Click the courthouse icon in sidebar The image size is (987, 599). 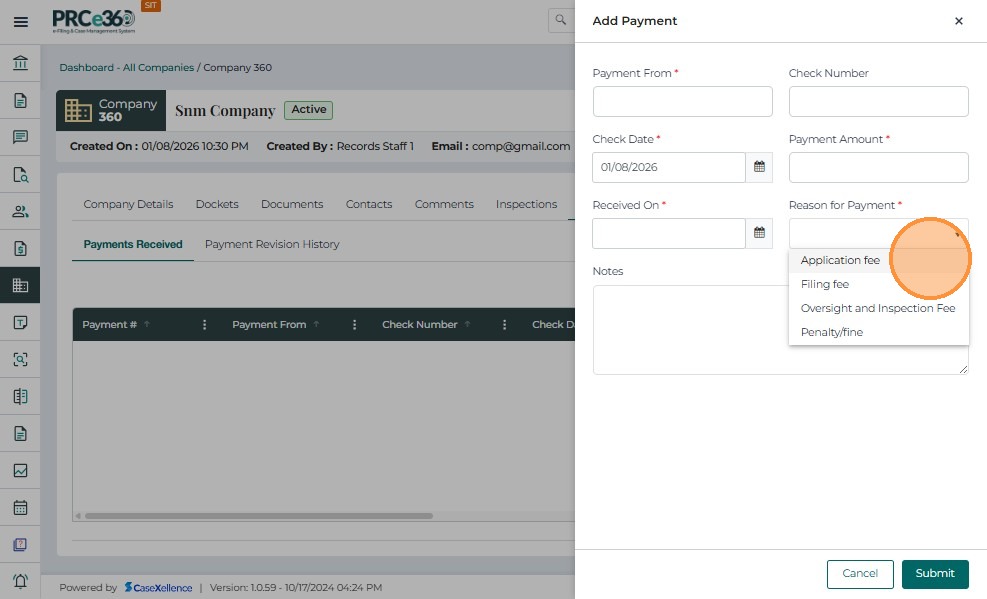click(x=20, y=64)
